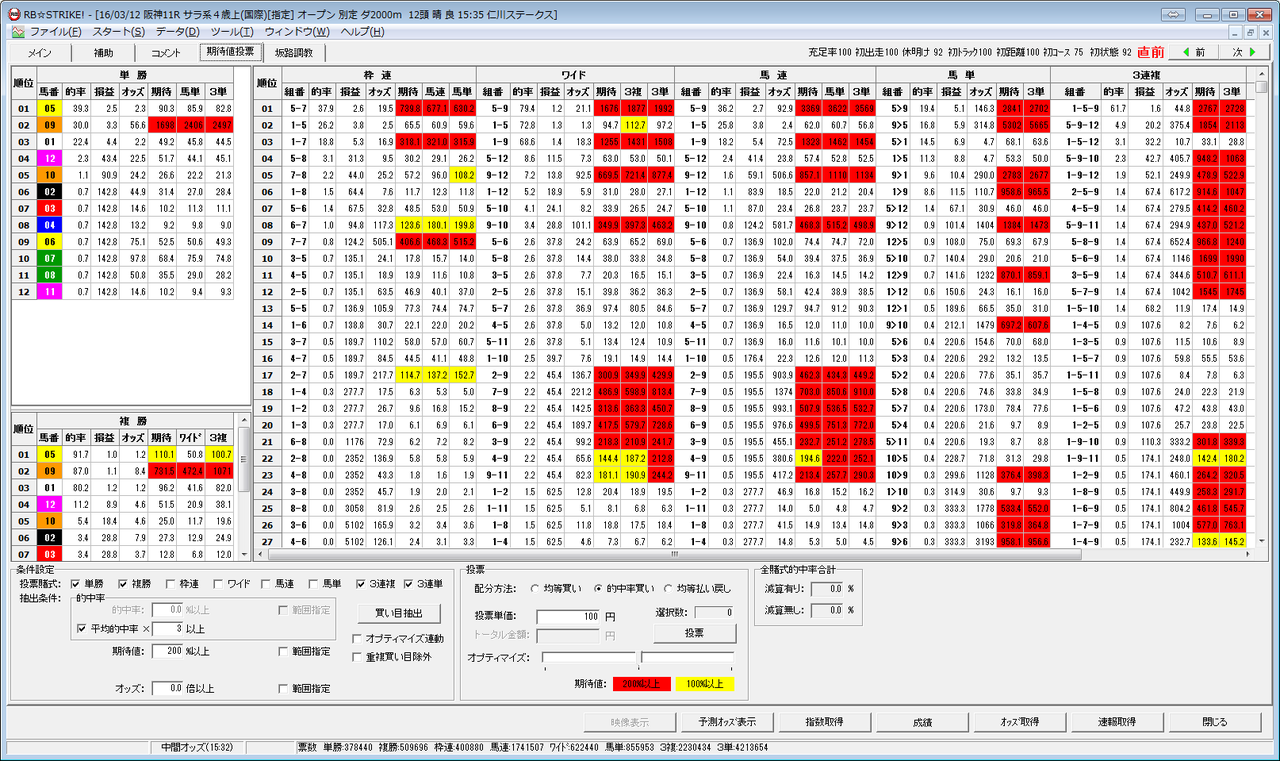Click the 3連複 section header

coord(1147,74)
